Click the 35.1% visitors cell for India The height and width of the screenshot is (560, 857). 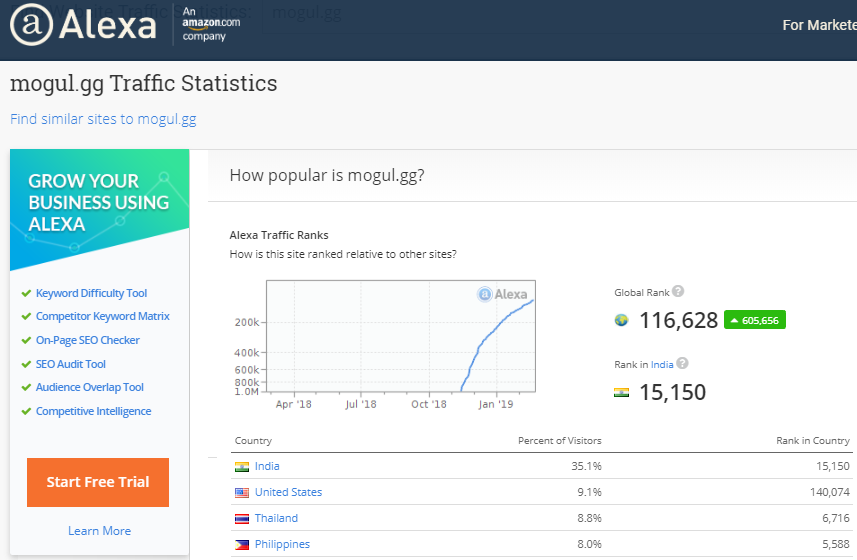click(x=586, y=467)
